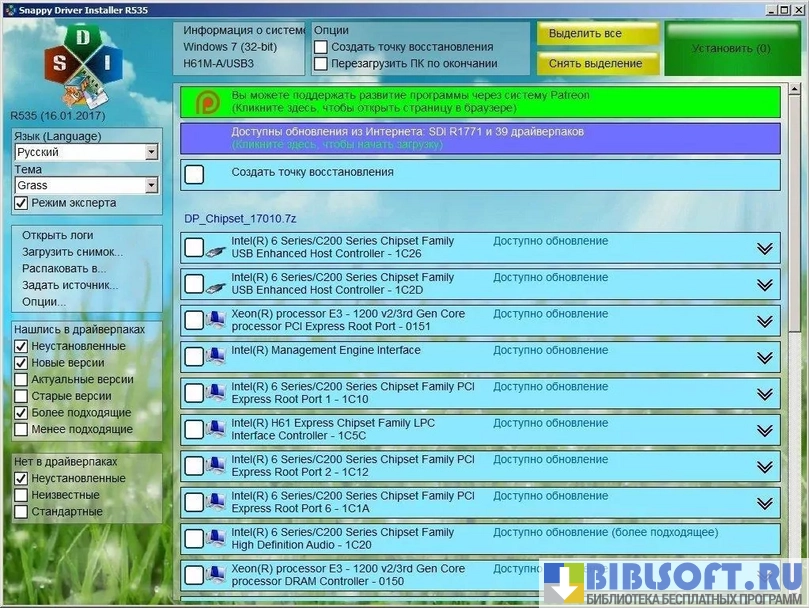Enable the restore point checkbox in Опции
809x608 pixels.
click(x=321, y=47)
